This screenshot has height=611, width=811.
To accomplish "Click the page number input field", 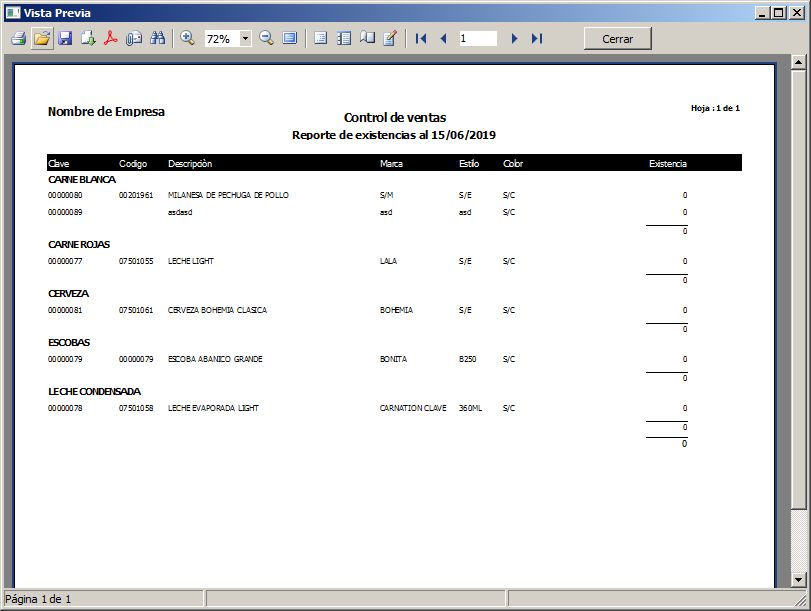I will 478,38.
